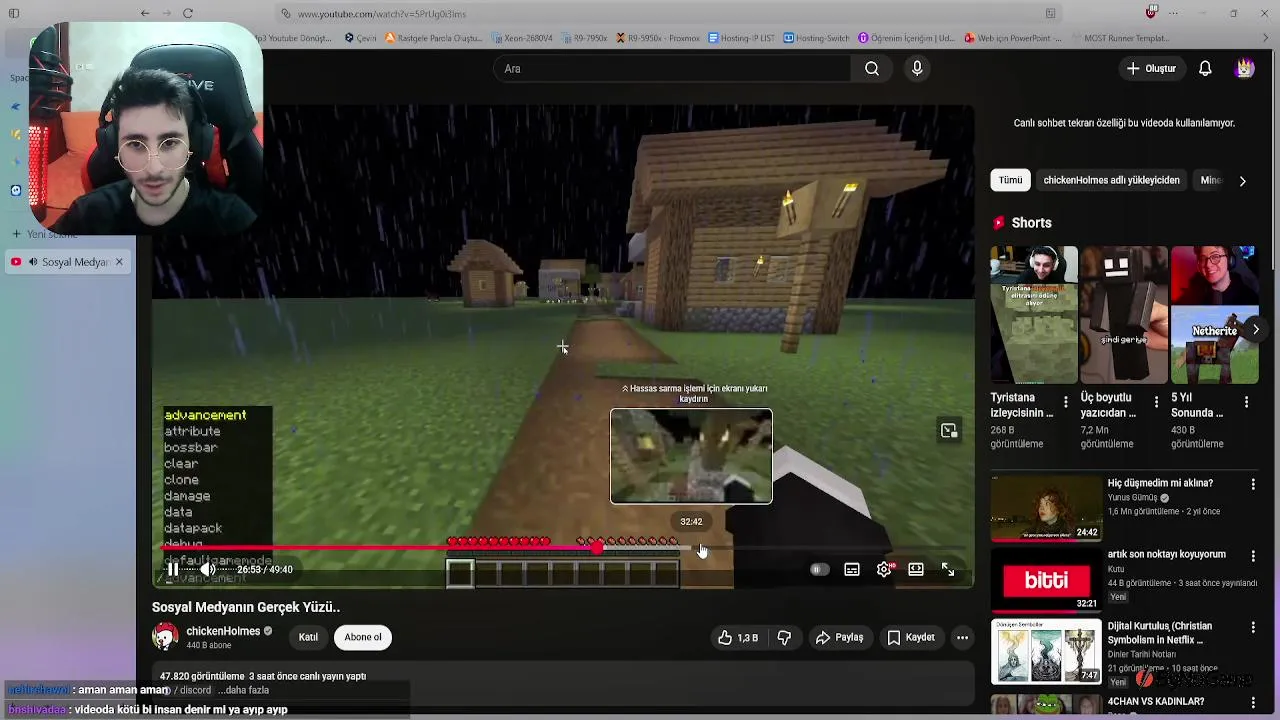Click the browser address bar URL
Viewport: 1280px width, 720px height.
[x=382, y=14]
